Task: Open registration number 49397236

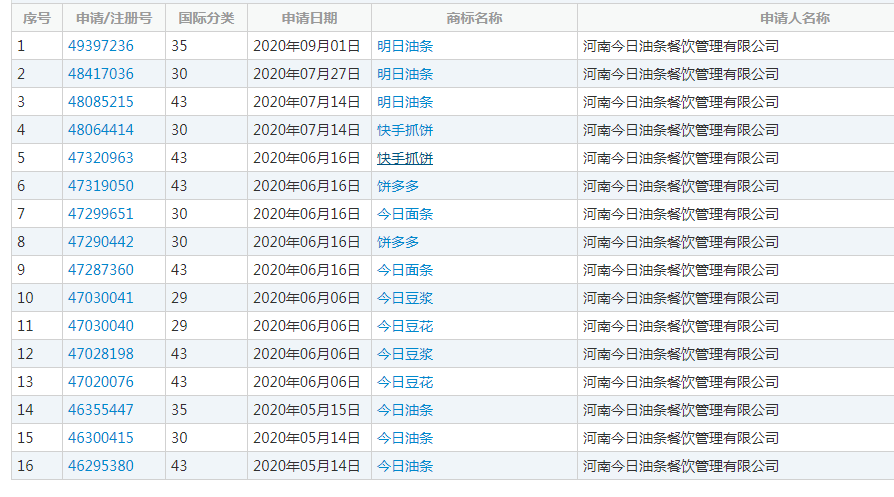Action: pos(100,46)
